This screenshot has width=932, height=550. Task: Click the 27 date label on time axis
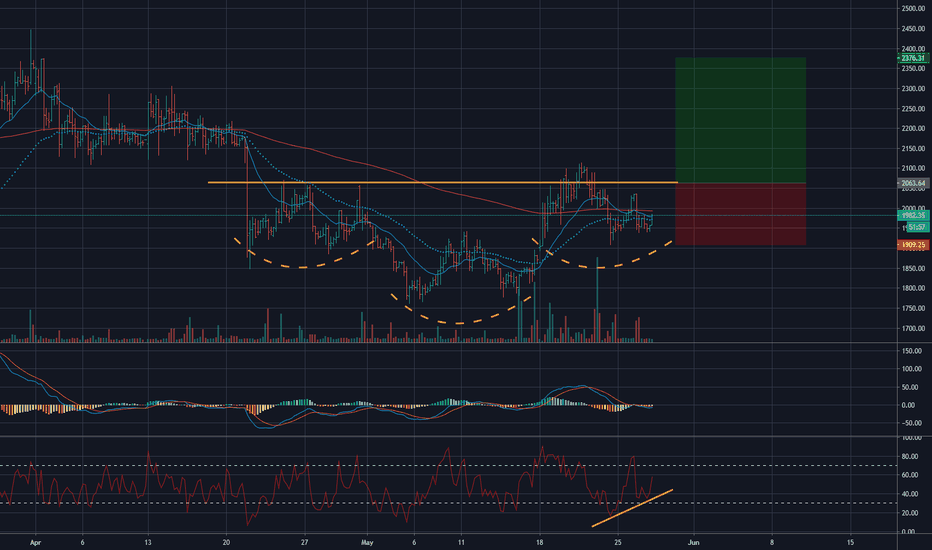point(305,542)
